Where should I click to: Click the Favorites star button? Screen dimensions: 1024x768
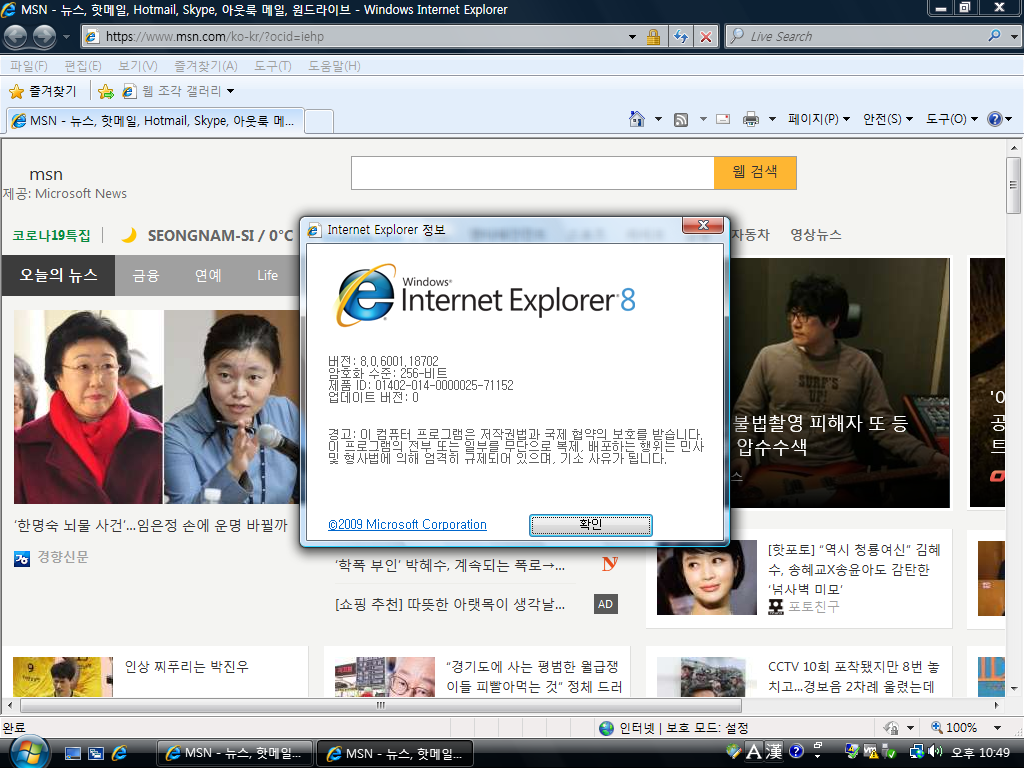coord(43,91)
